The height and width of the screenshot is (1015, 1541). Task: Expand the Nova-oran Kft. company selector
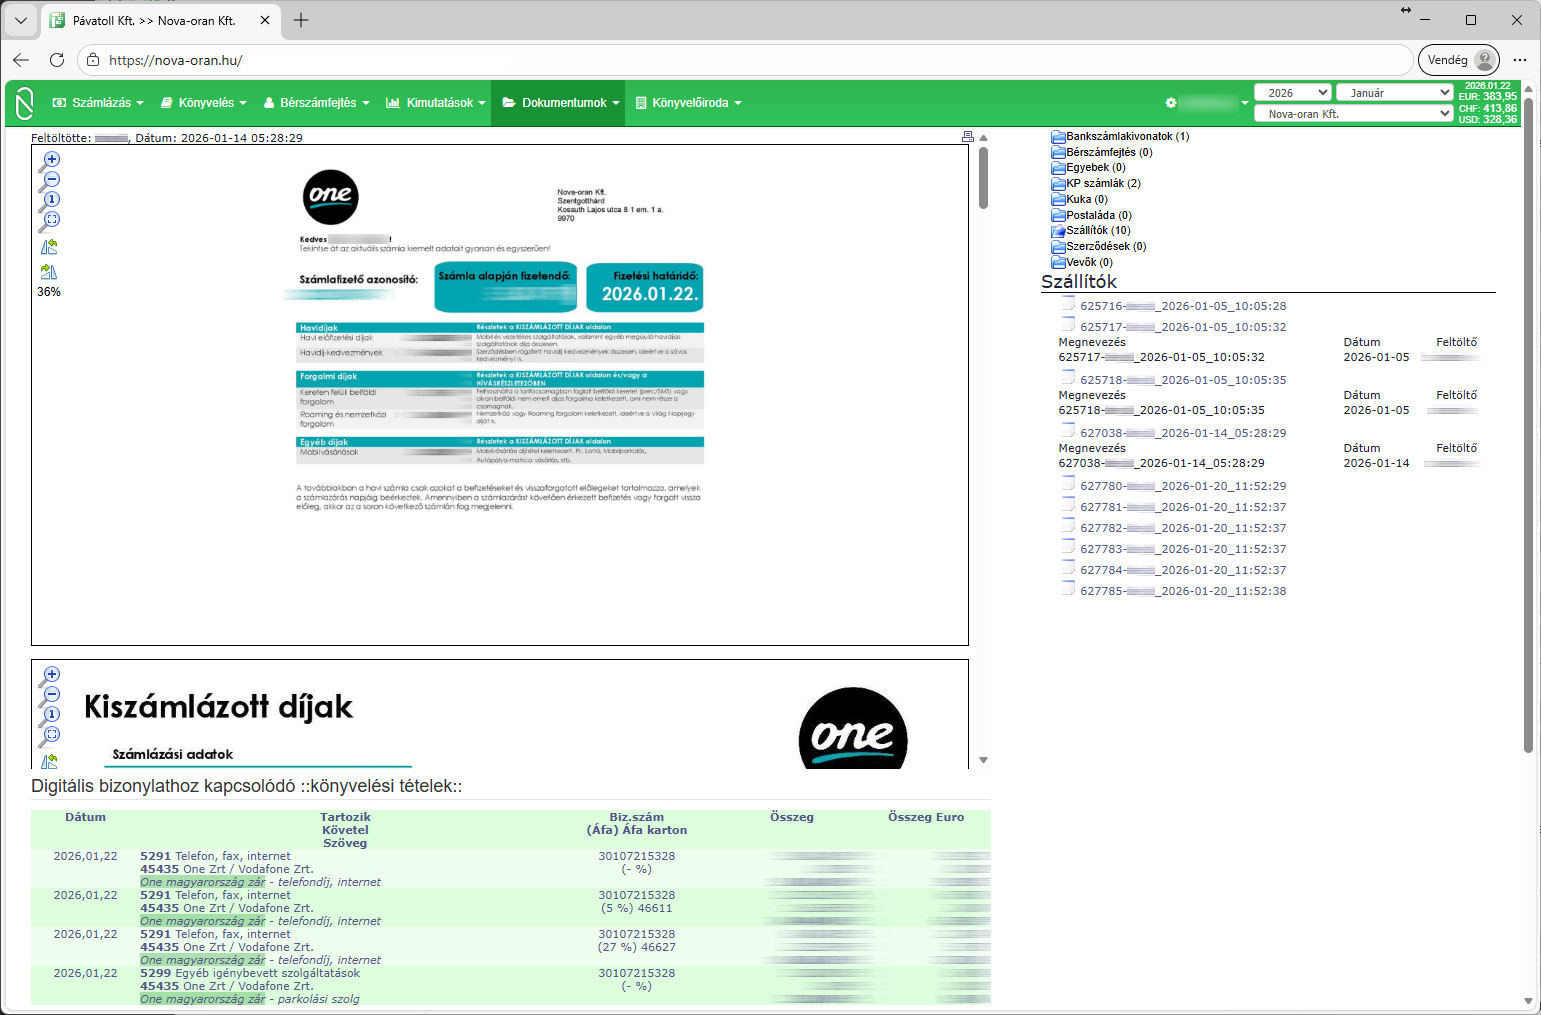click(x=1352, y=114)
